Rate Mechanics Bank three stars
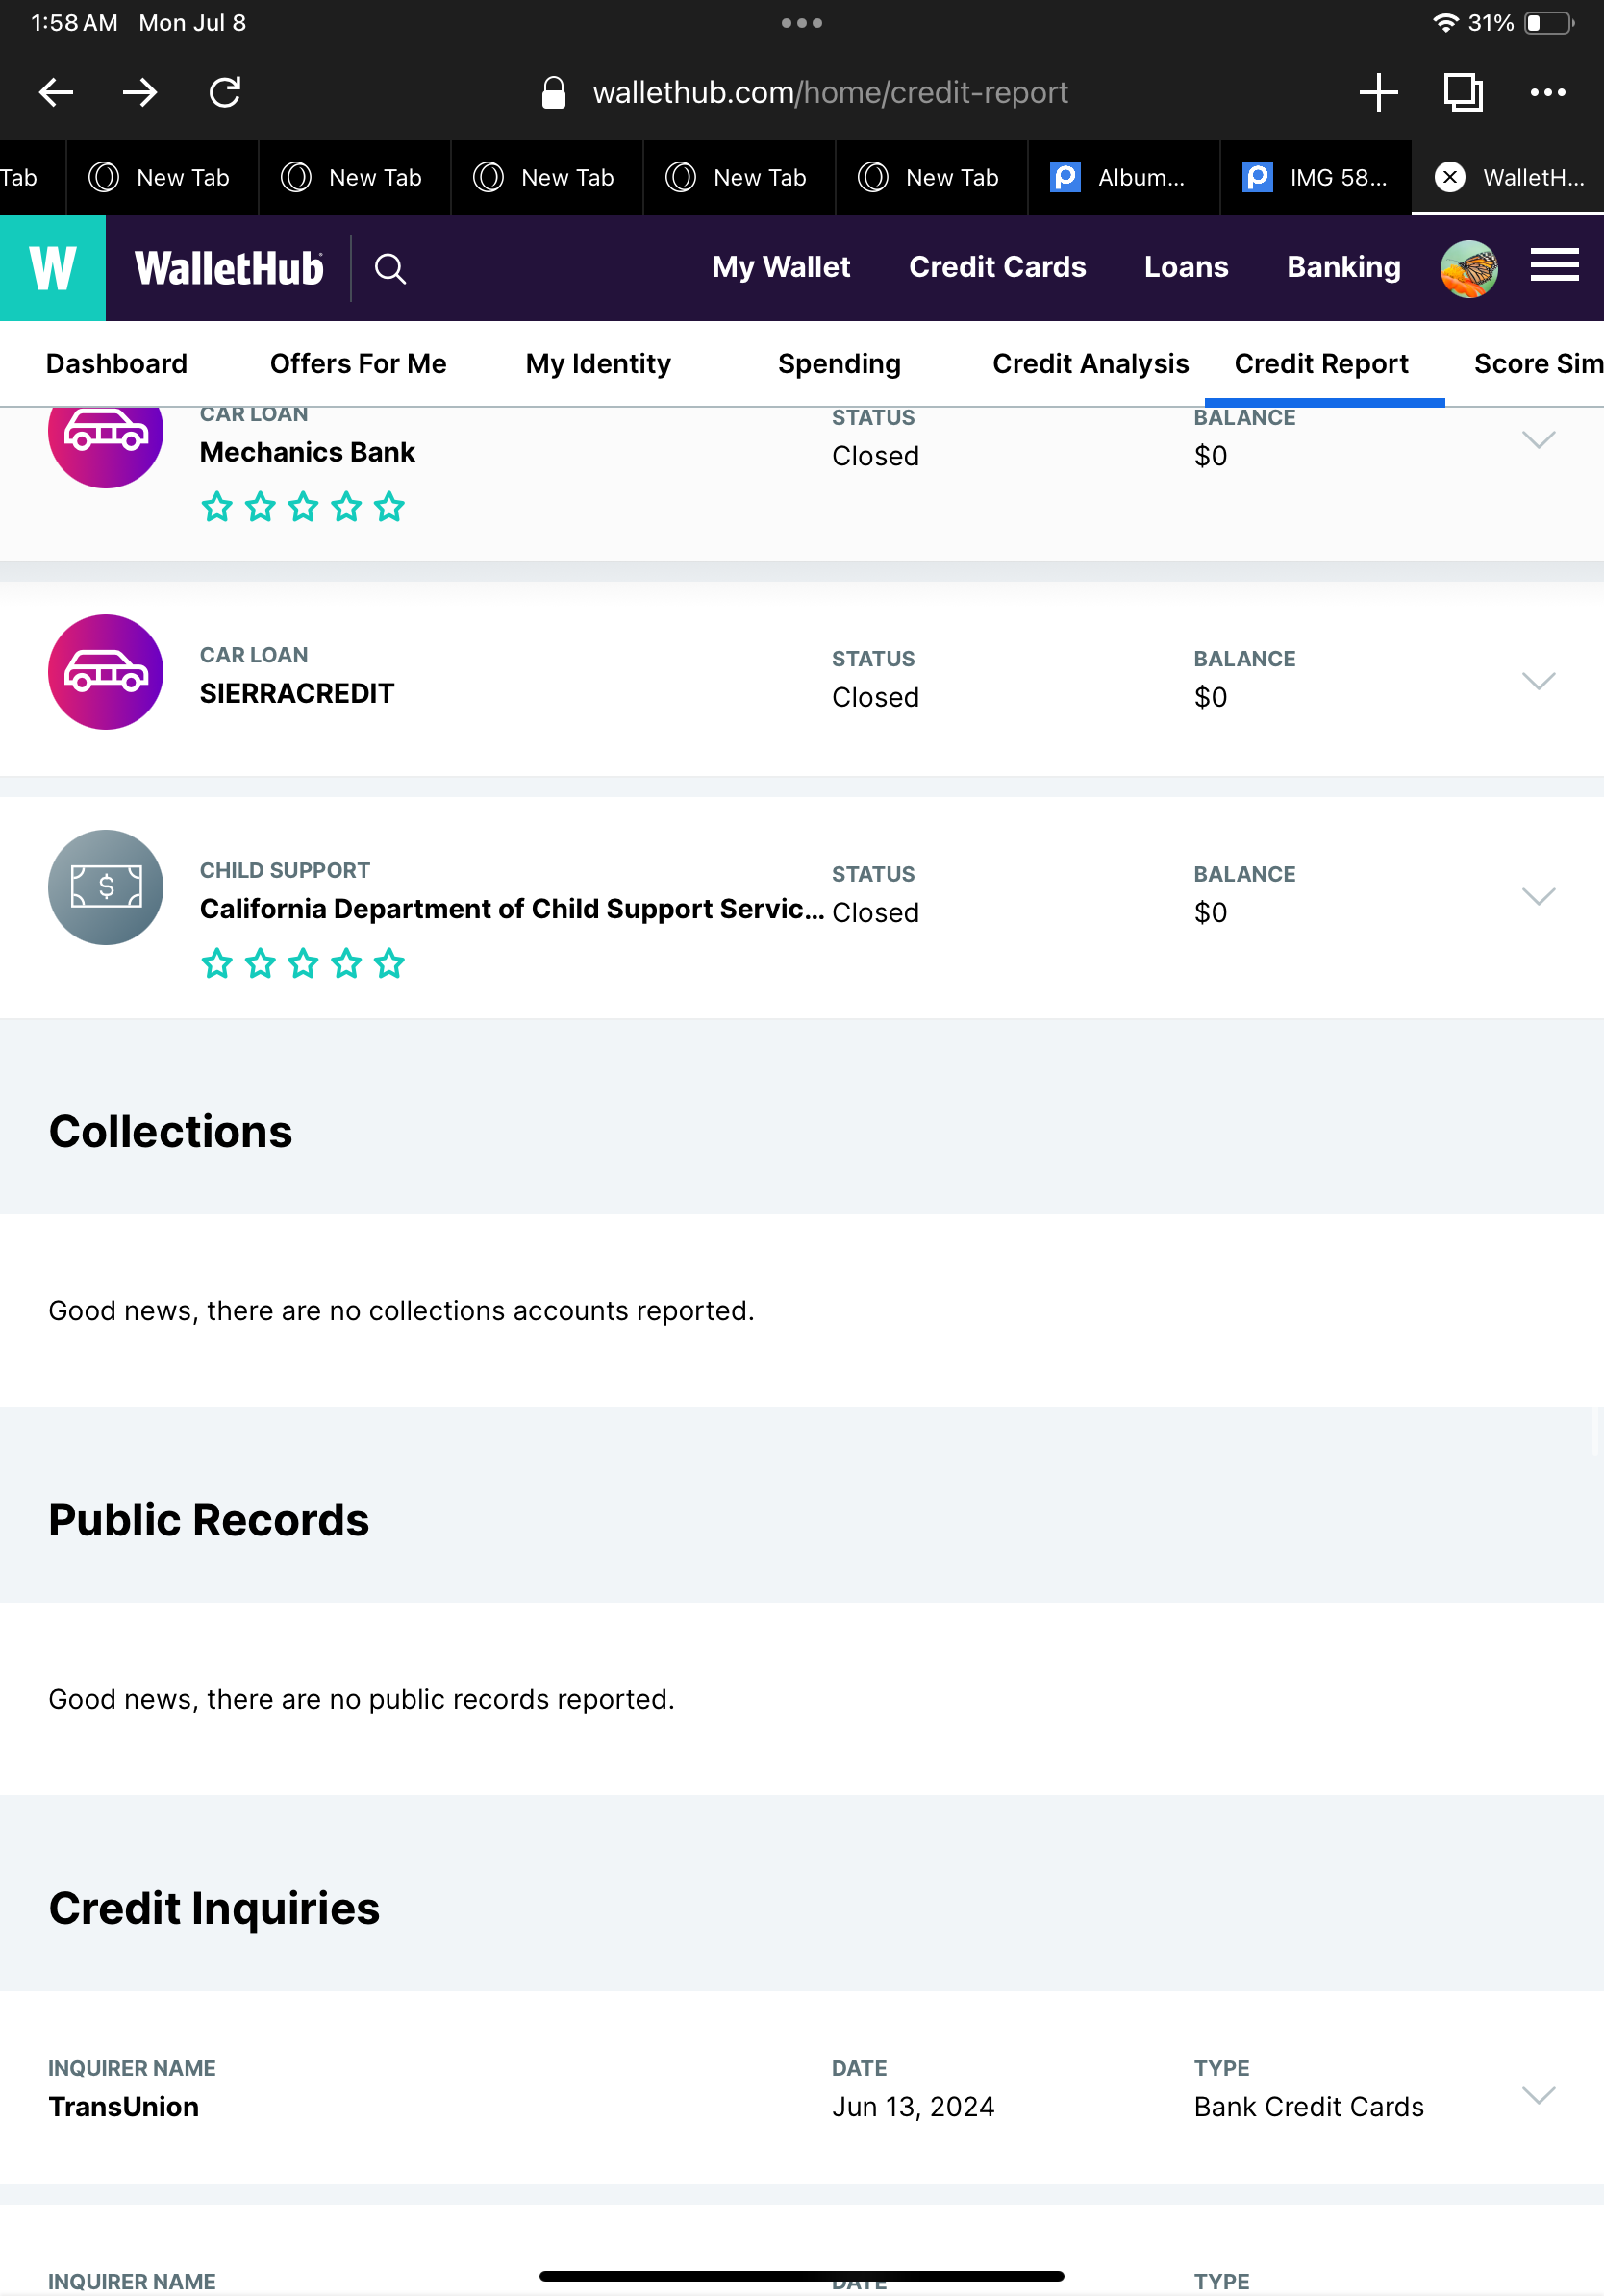The image size is (1604, 2296). pos(303,507)
